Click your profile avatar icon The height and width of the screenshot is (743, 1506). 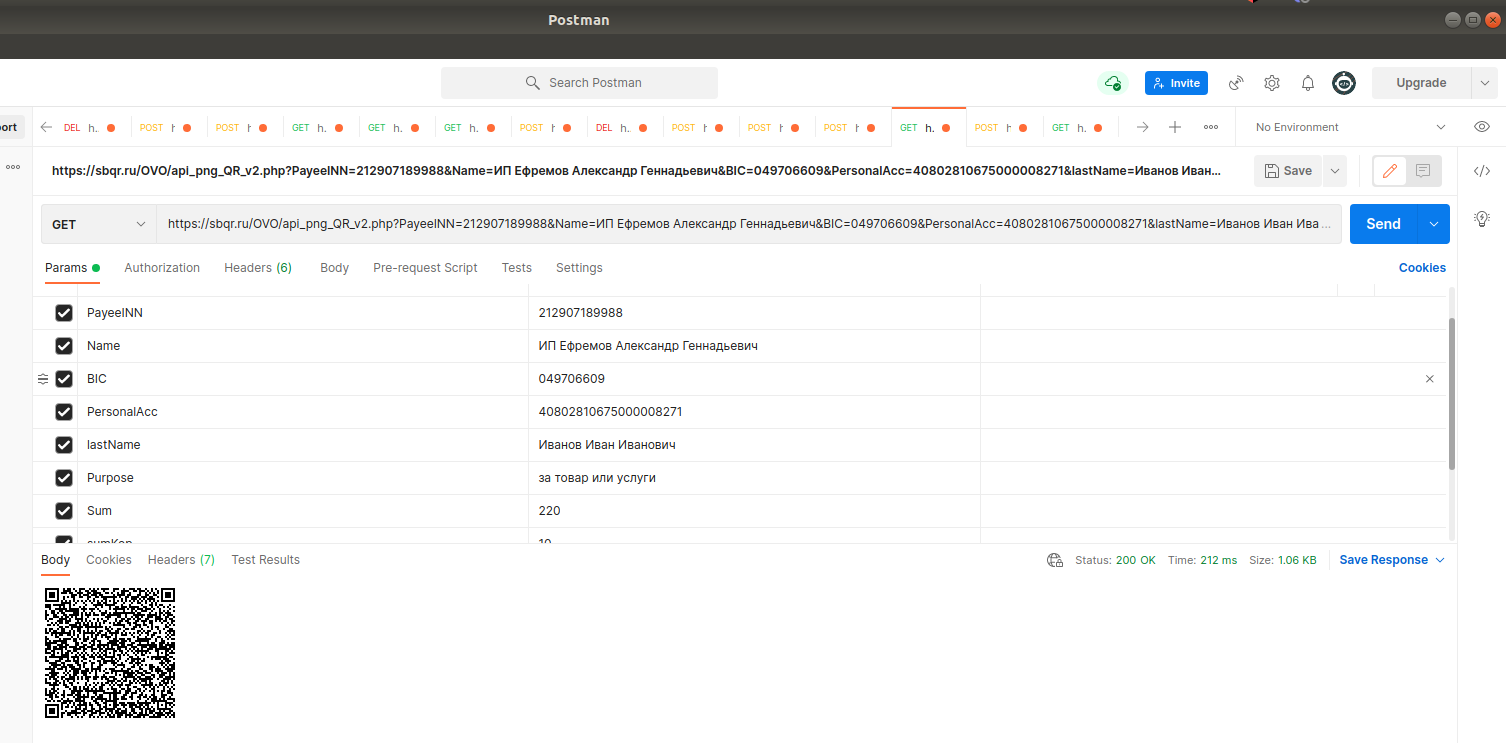pos(1344,83)
